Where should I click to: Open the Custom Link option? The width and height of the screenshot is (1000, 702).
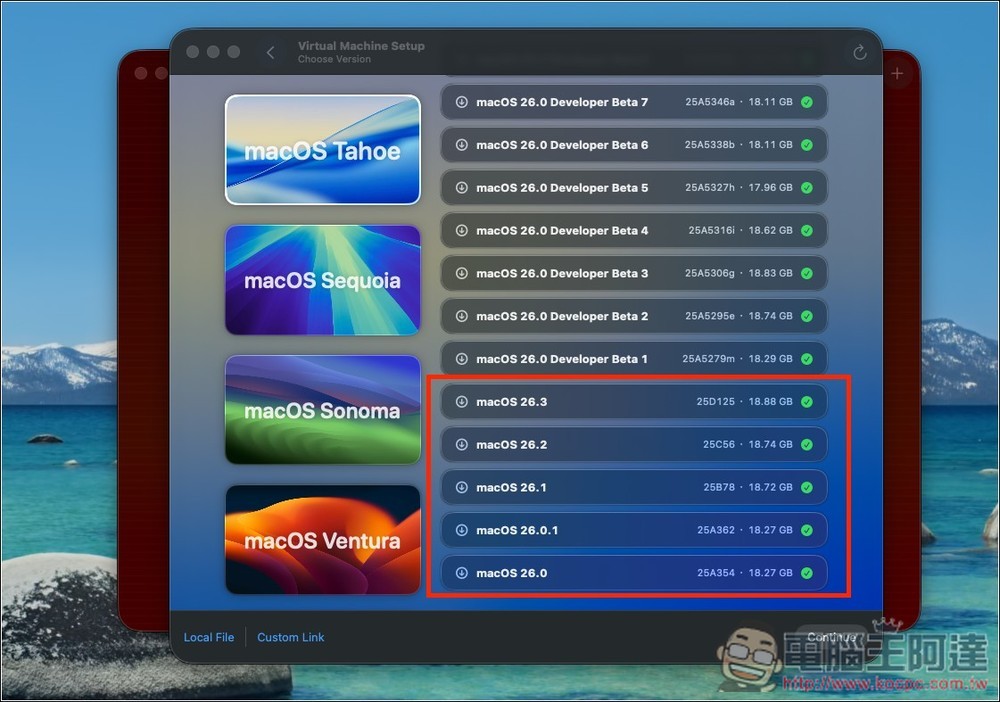(x=291, y=637)
